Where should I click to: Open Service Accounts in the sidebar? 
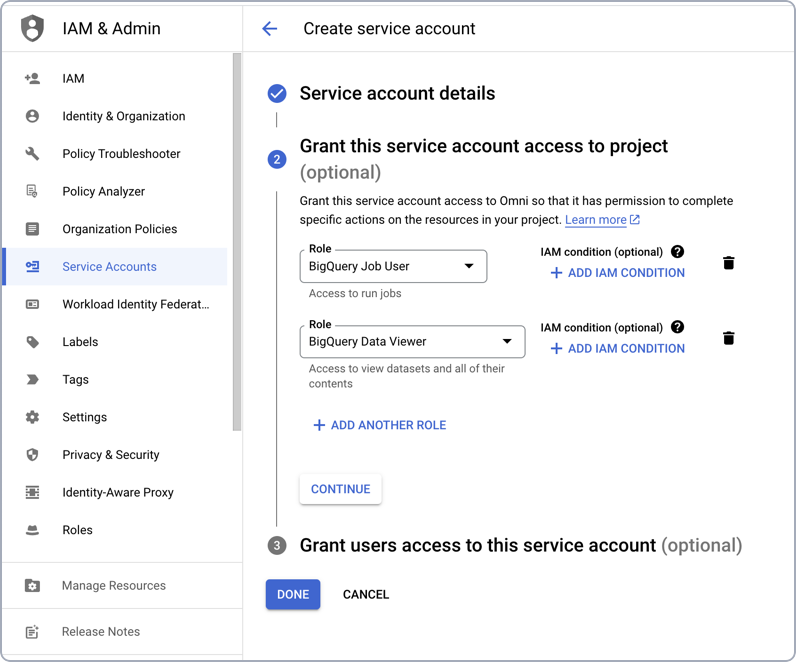(x=109, y=267)
